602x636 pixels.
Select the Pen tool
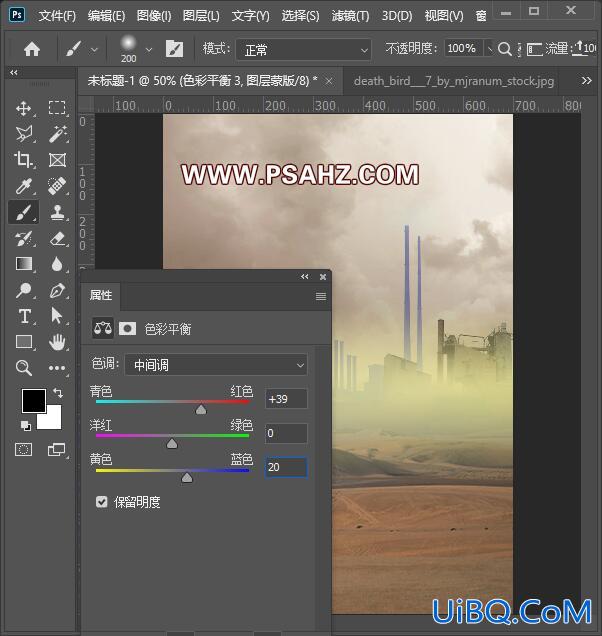click(57, 290)
